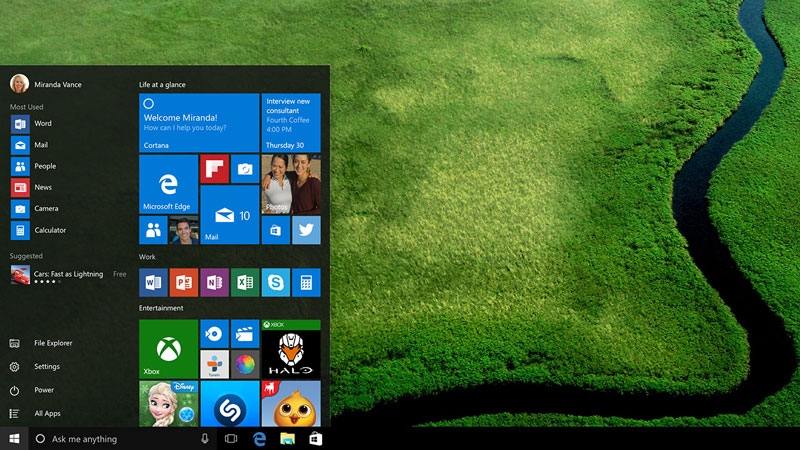This screenshot has height=450, width=800.
Task: Launch Word tile in Work group
Action: coord(153,282)
